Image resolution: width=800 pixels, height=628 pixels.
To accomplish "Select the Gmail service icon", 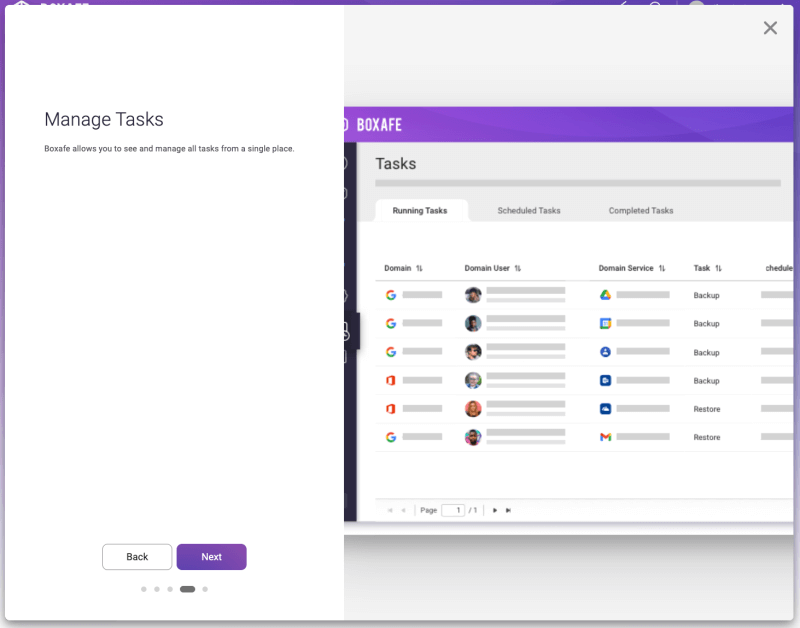I will point(605,437).
